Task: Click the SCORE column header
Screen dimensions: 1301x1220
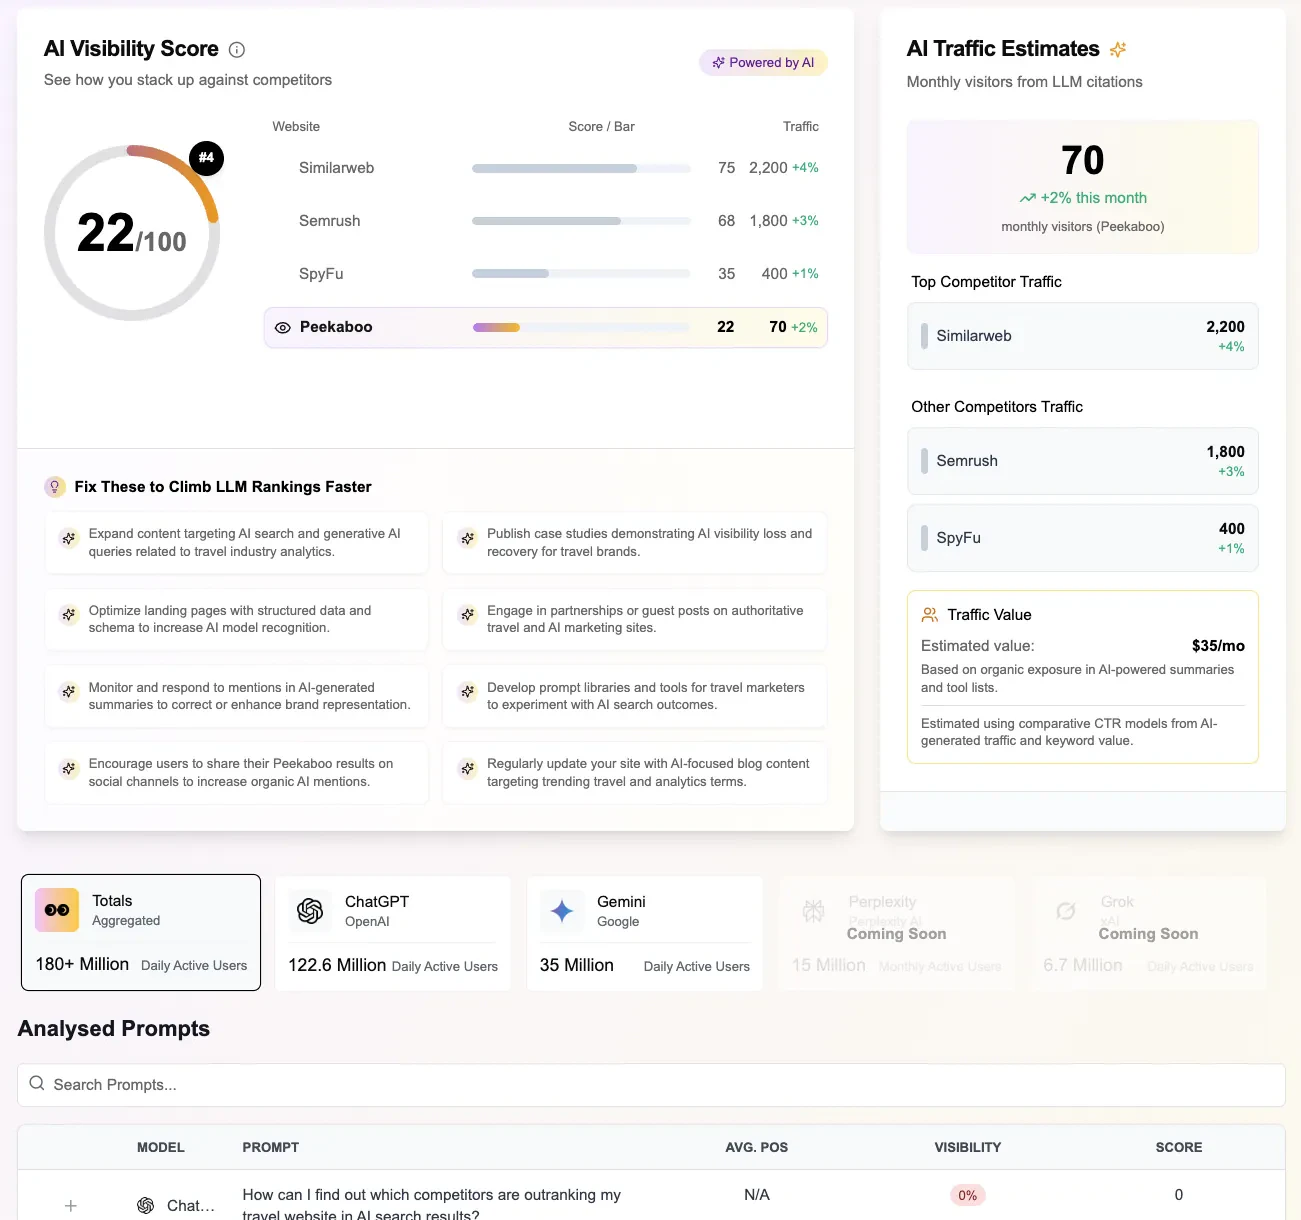Action: pos(1179,1147)
